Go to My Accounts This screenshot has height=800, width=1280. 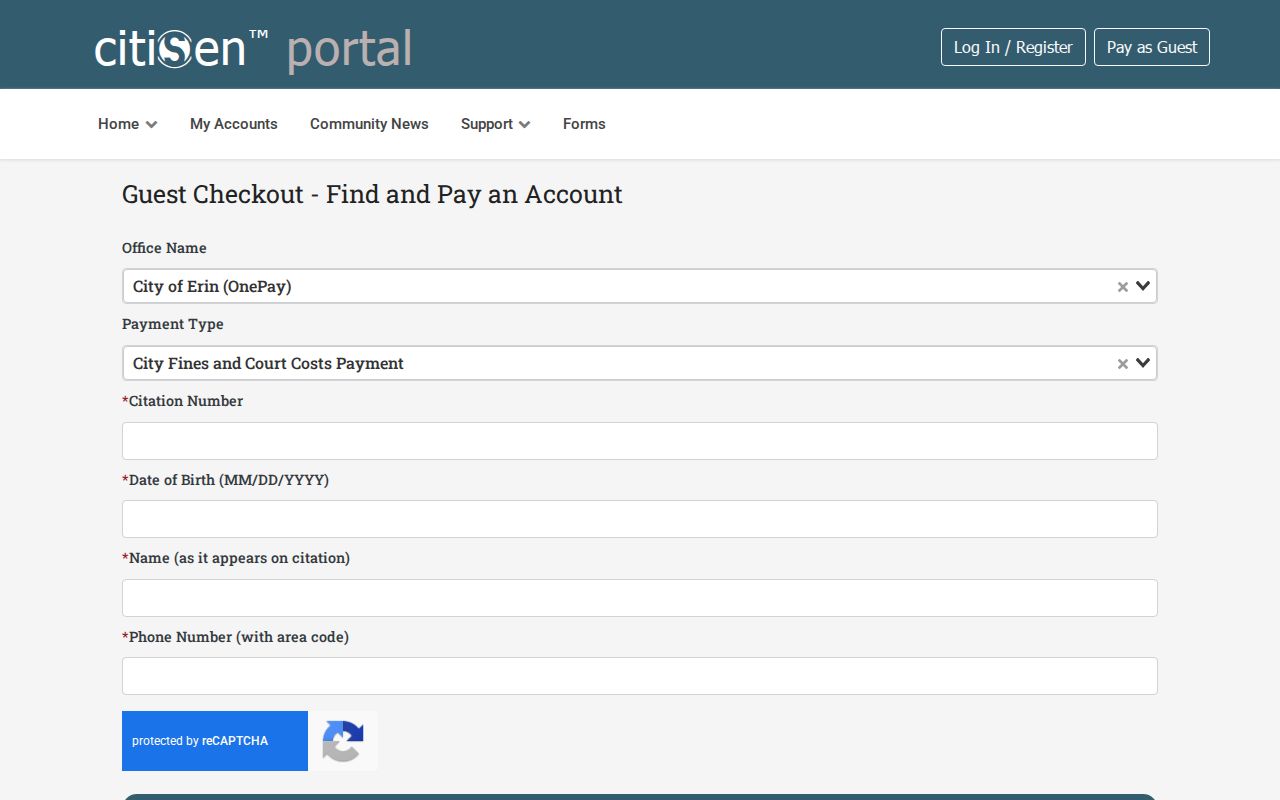coord(234,124)
